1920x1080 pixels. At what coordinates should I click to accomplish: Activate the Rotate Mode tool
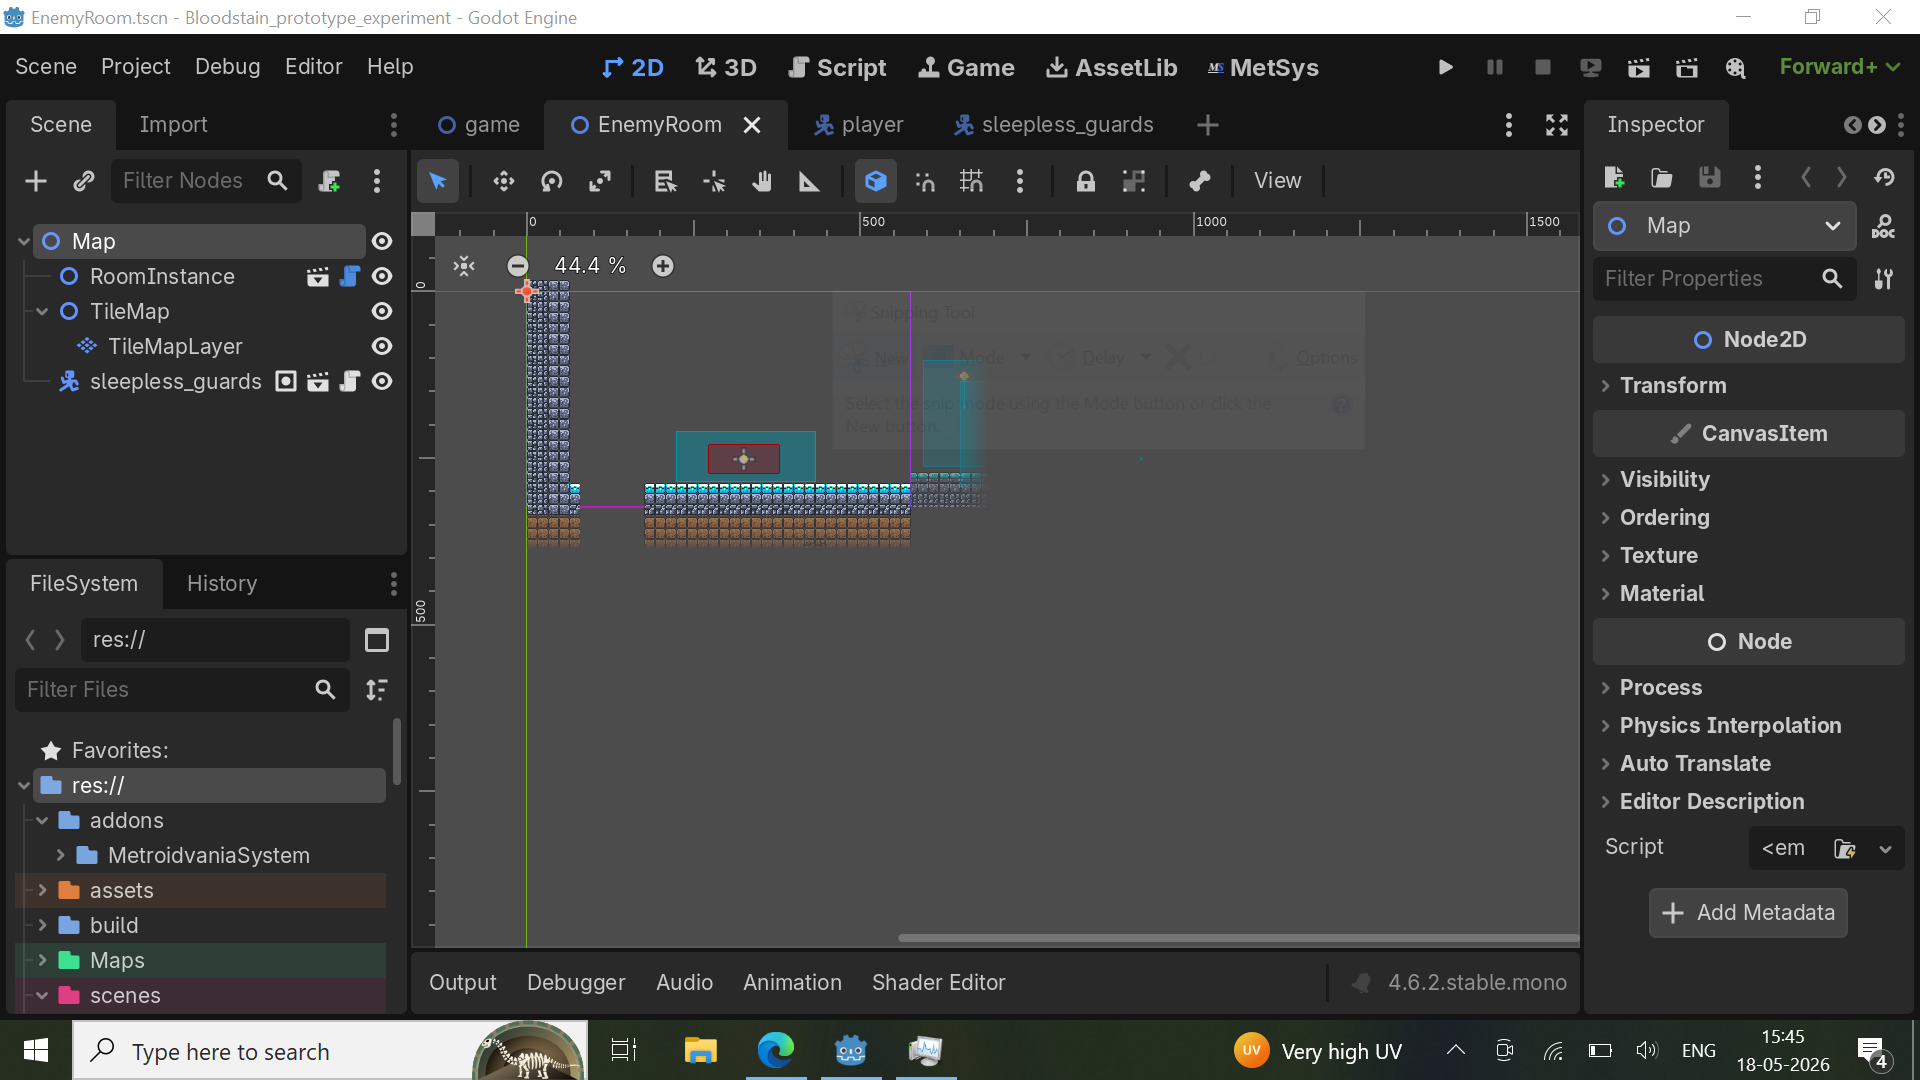[552, 181]
